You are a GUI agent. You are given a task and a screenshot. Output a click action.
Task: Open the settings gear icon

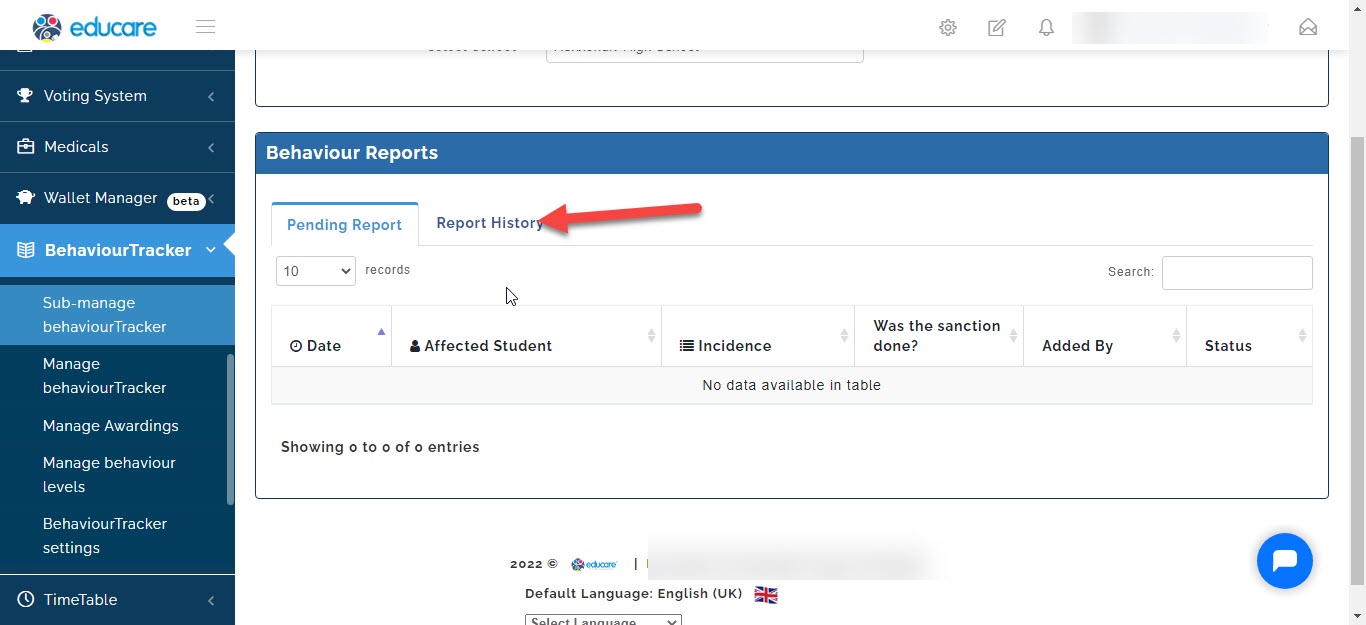click(948, 28)
